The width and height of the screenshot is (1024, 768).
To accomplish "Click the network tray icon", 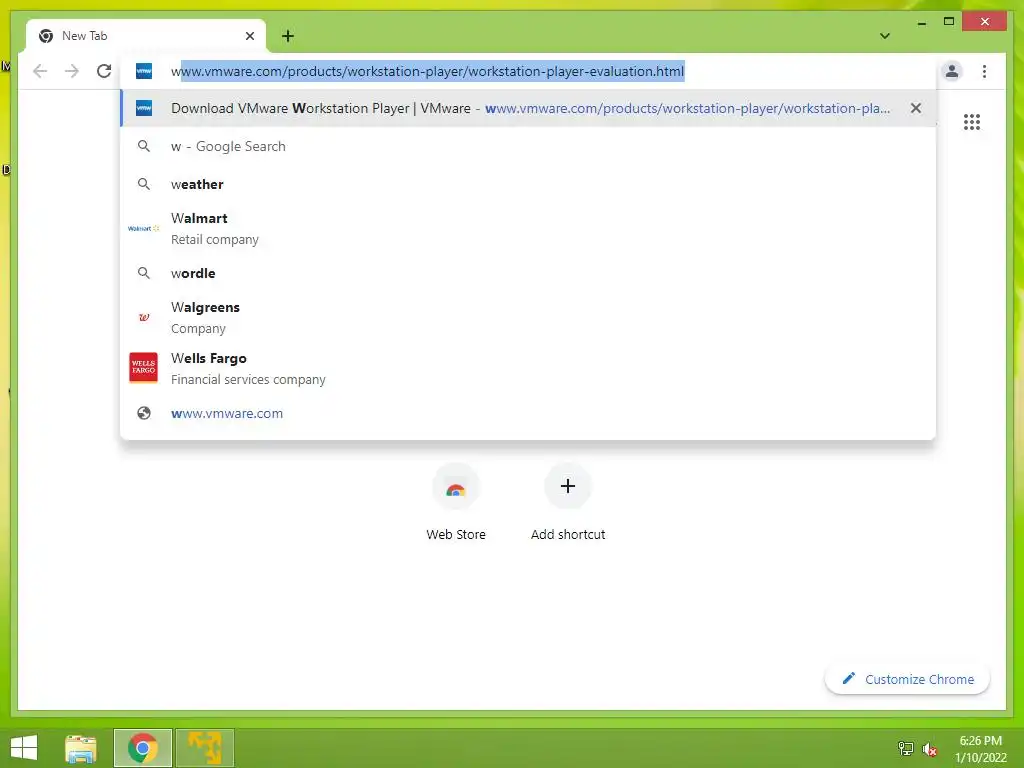I will 906,748.
